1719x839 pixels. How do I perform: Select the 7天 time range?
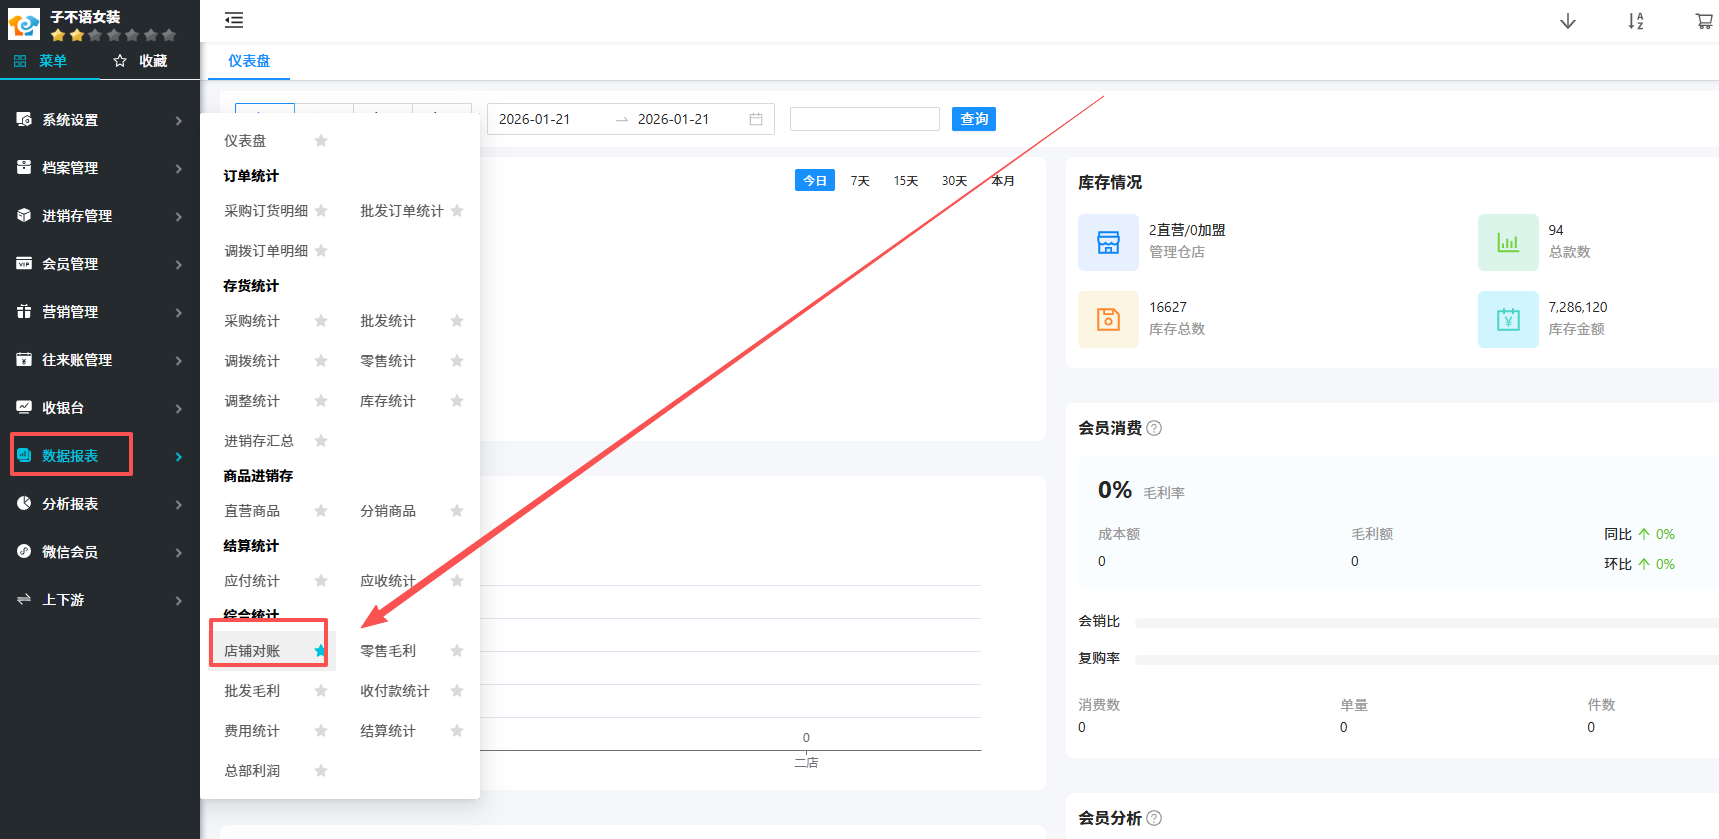(860, 181)
